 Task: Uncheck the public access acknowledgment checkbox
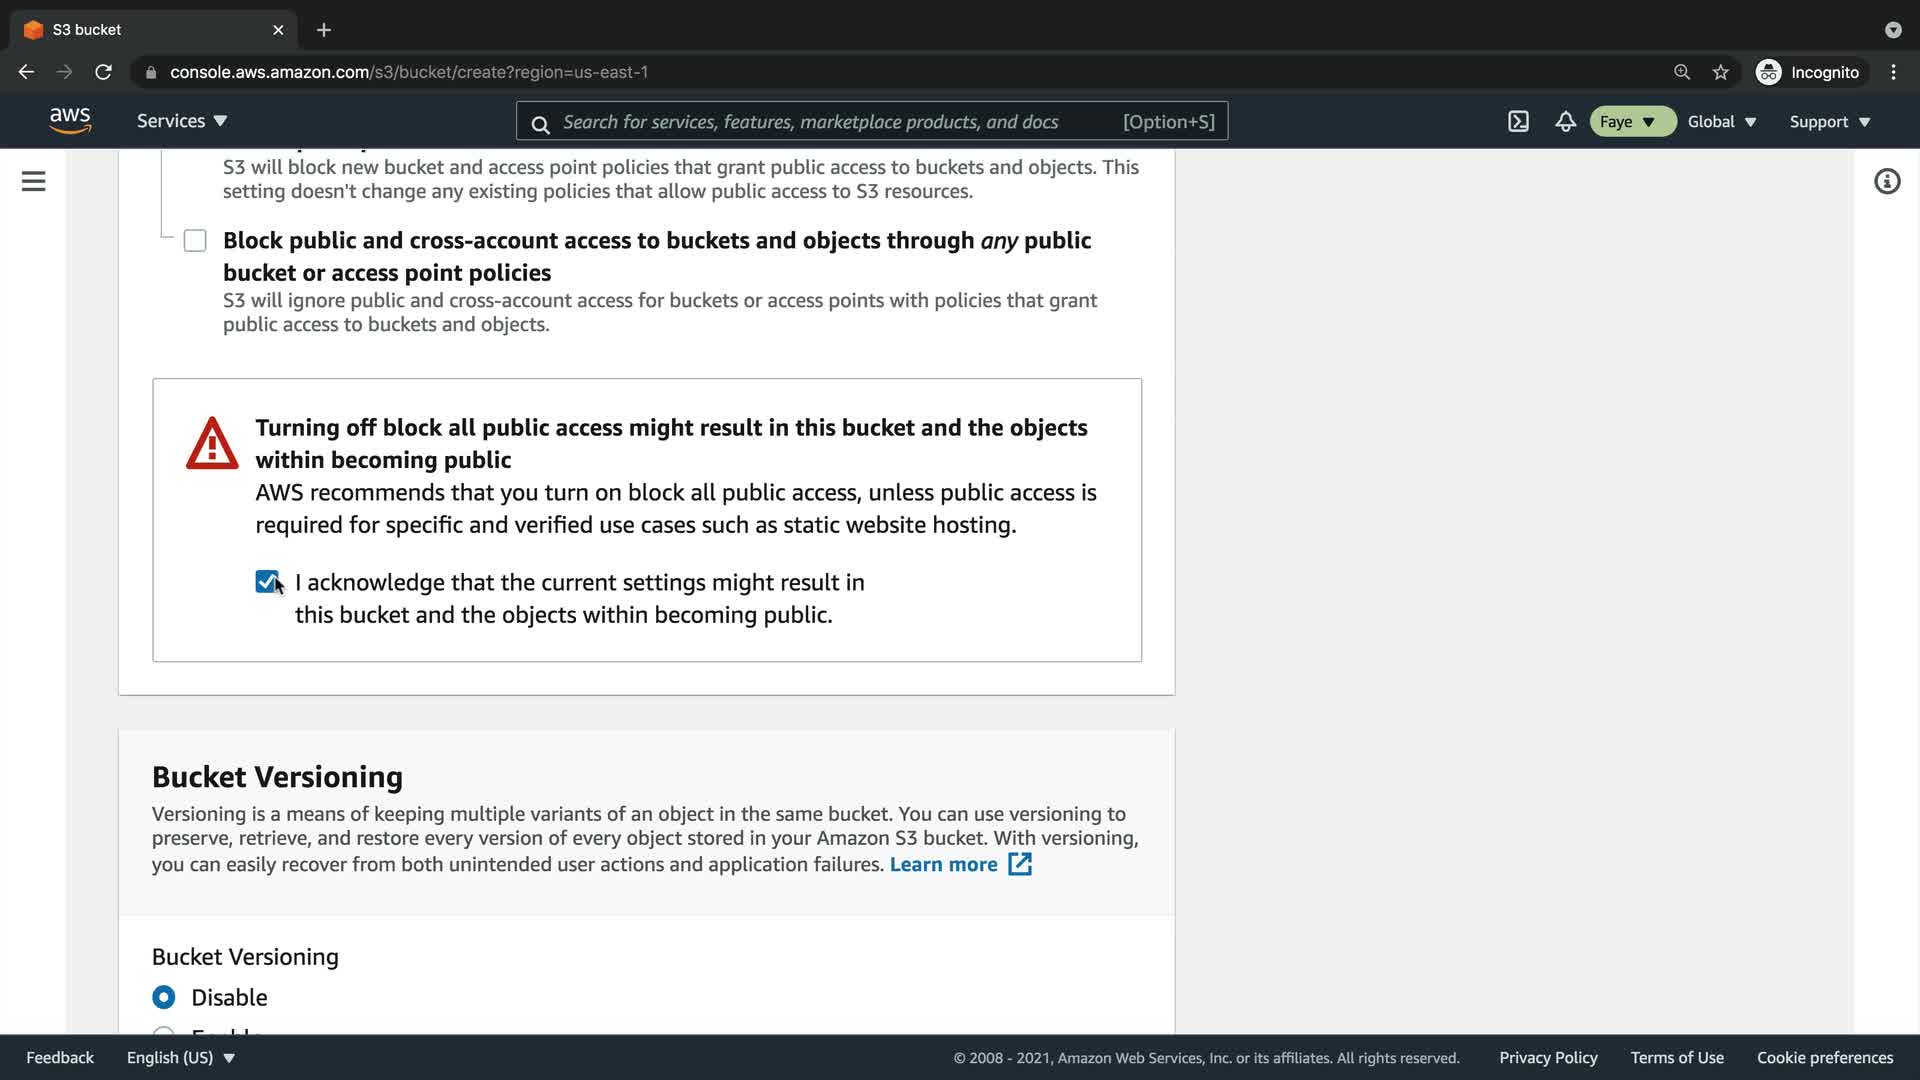click(267, 582)
